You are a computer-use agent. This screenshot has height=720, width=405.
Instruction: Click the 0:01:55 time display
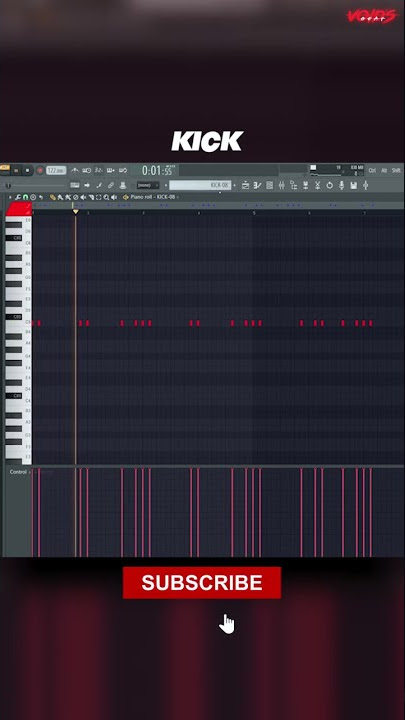click(x=157, y=170)
